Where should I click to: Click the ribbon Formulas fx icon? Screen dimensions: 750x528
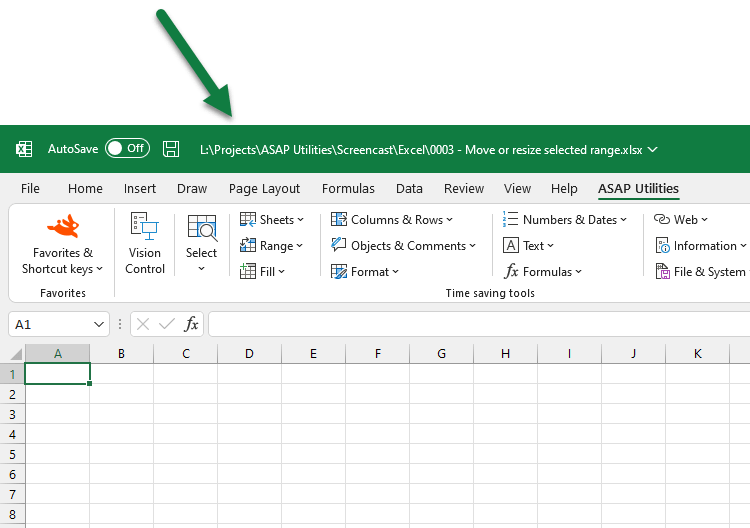(511, 271)
